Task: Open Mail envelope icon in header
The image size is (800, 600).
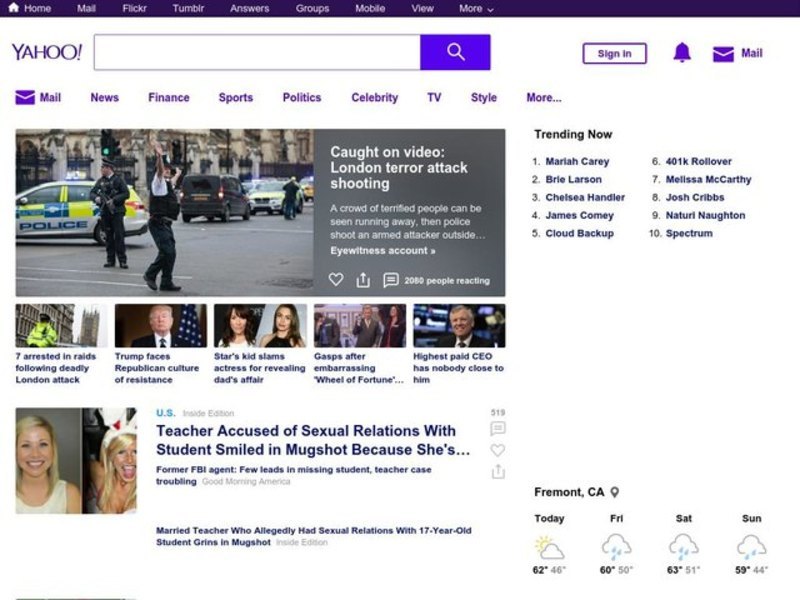Action: 723,54
